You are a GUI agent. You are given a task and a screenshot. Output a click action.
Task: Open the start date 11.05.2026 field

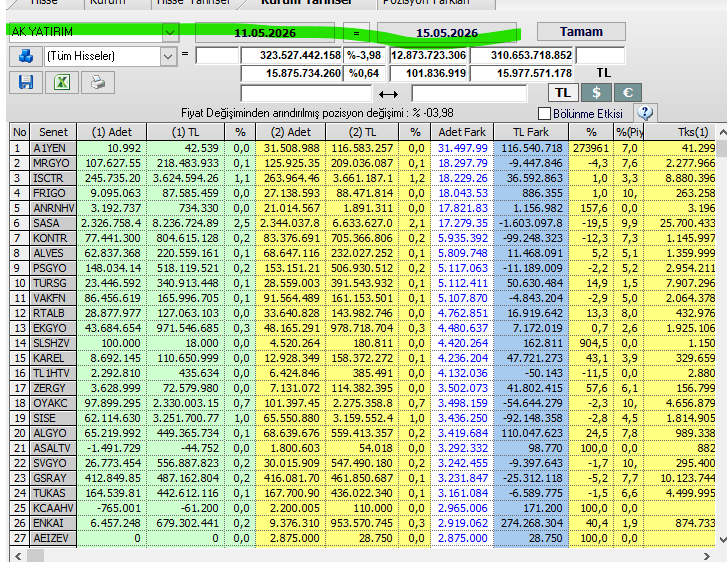(x=265, y=33)
